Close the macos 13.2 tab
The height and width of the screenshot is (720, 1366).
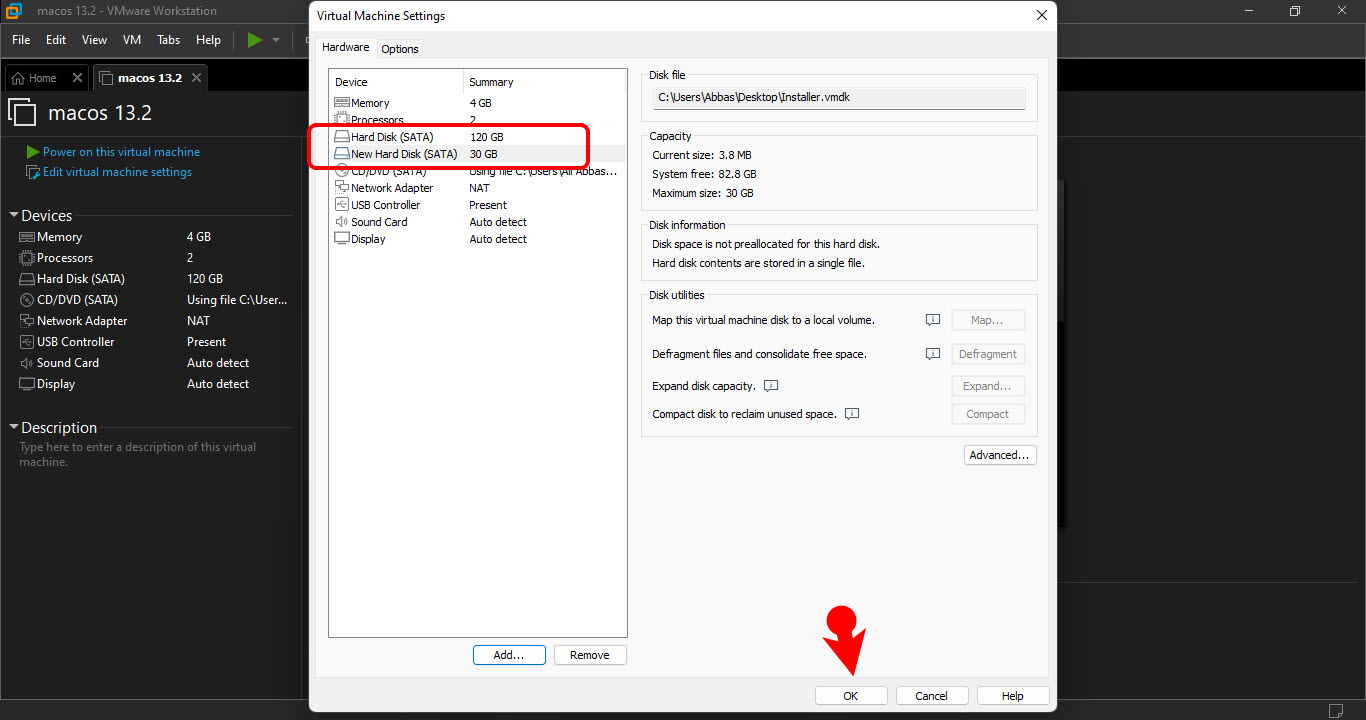pos(197,78)
